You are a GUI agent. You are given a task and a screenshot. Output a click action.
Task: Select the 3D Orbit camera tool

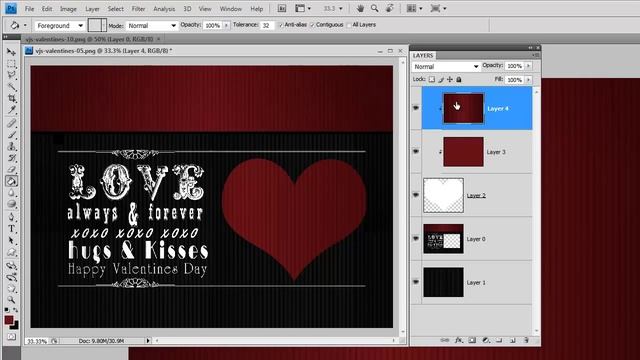(11, 277)
